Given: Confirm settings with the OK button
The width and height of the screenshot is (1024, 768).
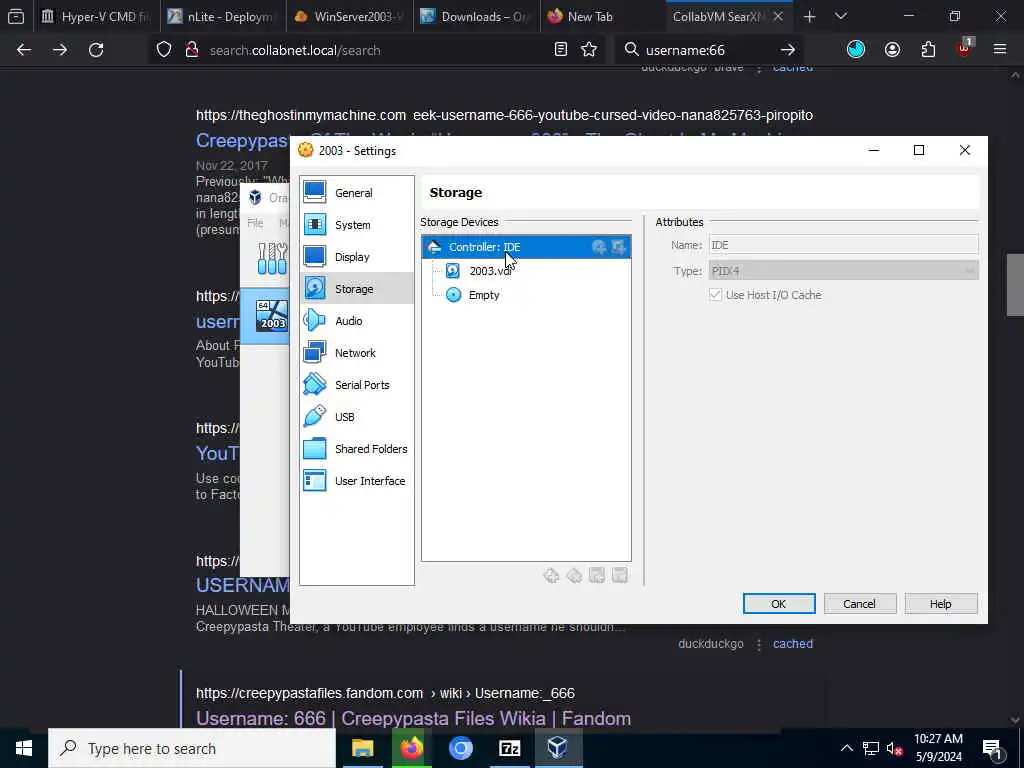Looking at the screenshot, I should pyautogui.click(x=778, y=604).
